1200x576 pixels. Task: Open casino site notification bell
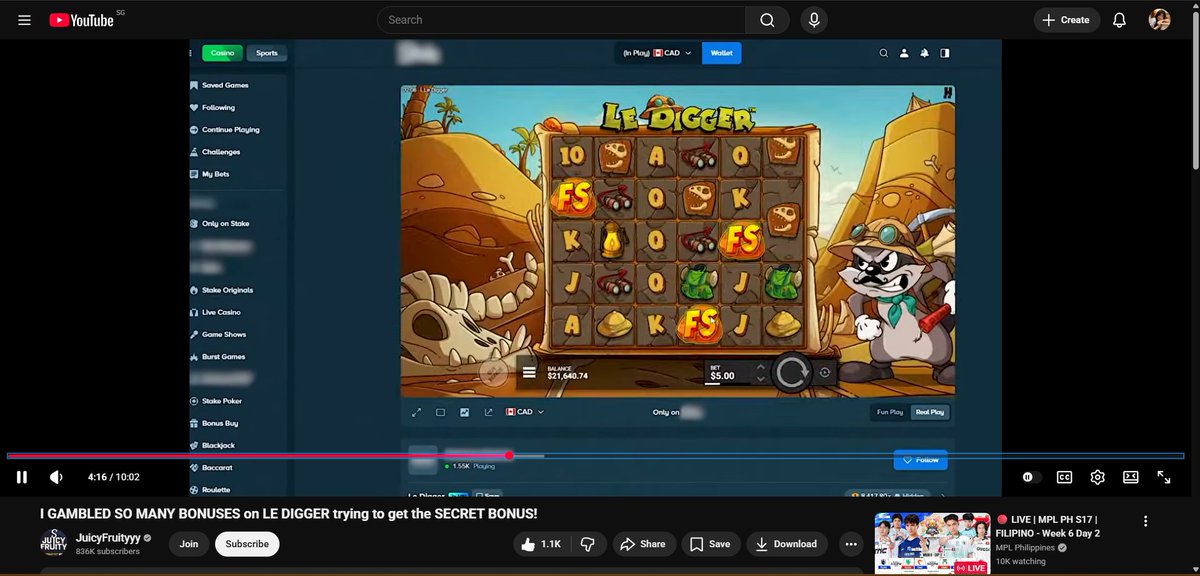point(925,53)
